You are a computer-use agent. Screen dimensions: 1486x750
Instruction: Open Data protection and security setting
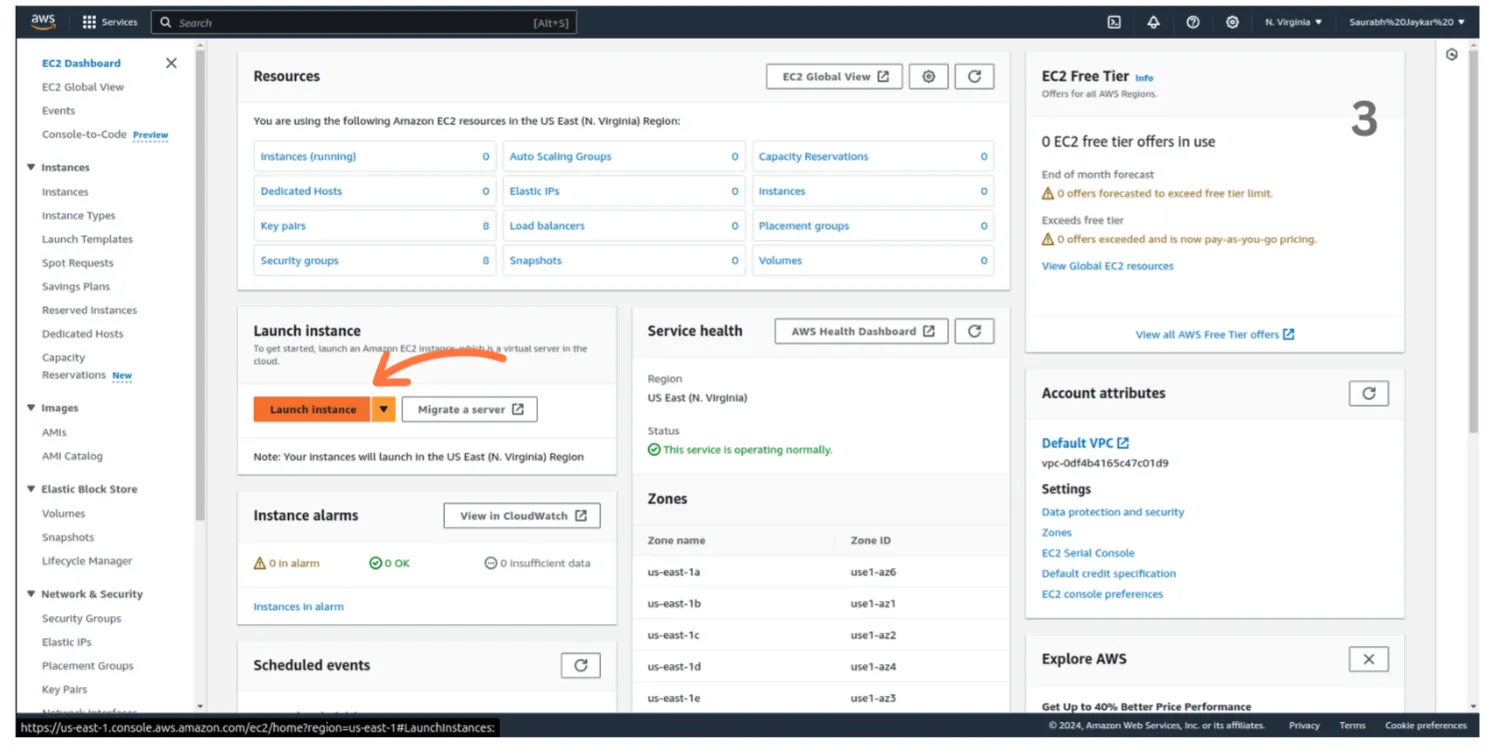(1112, 512)
